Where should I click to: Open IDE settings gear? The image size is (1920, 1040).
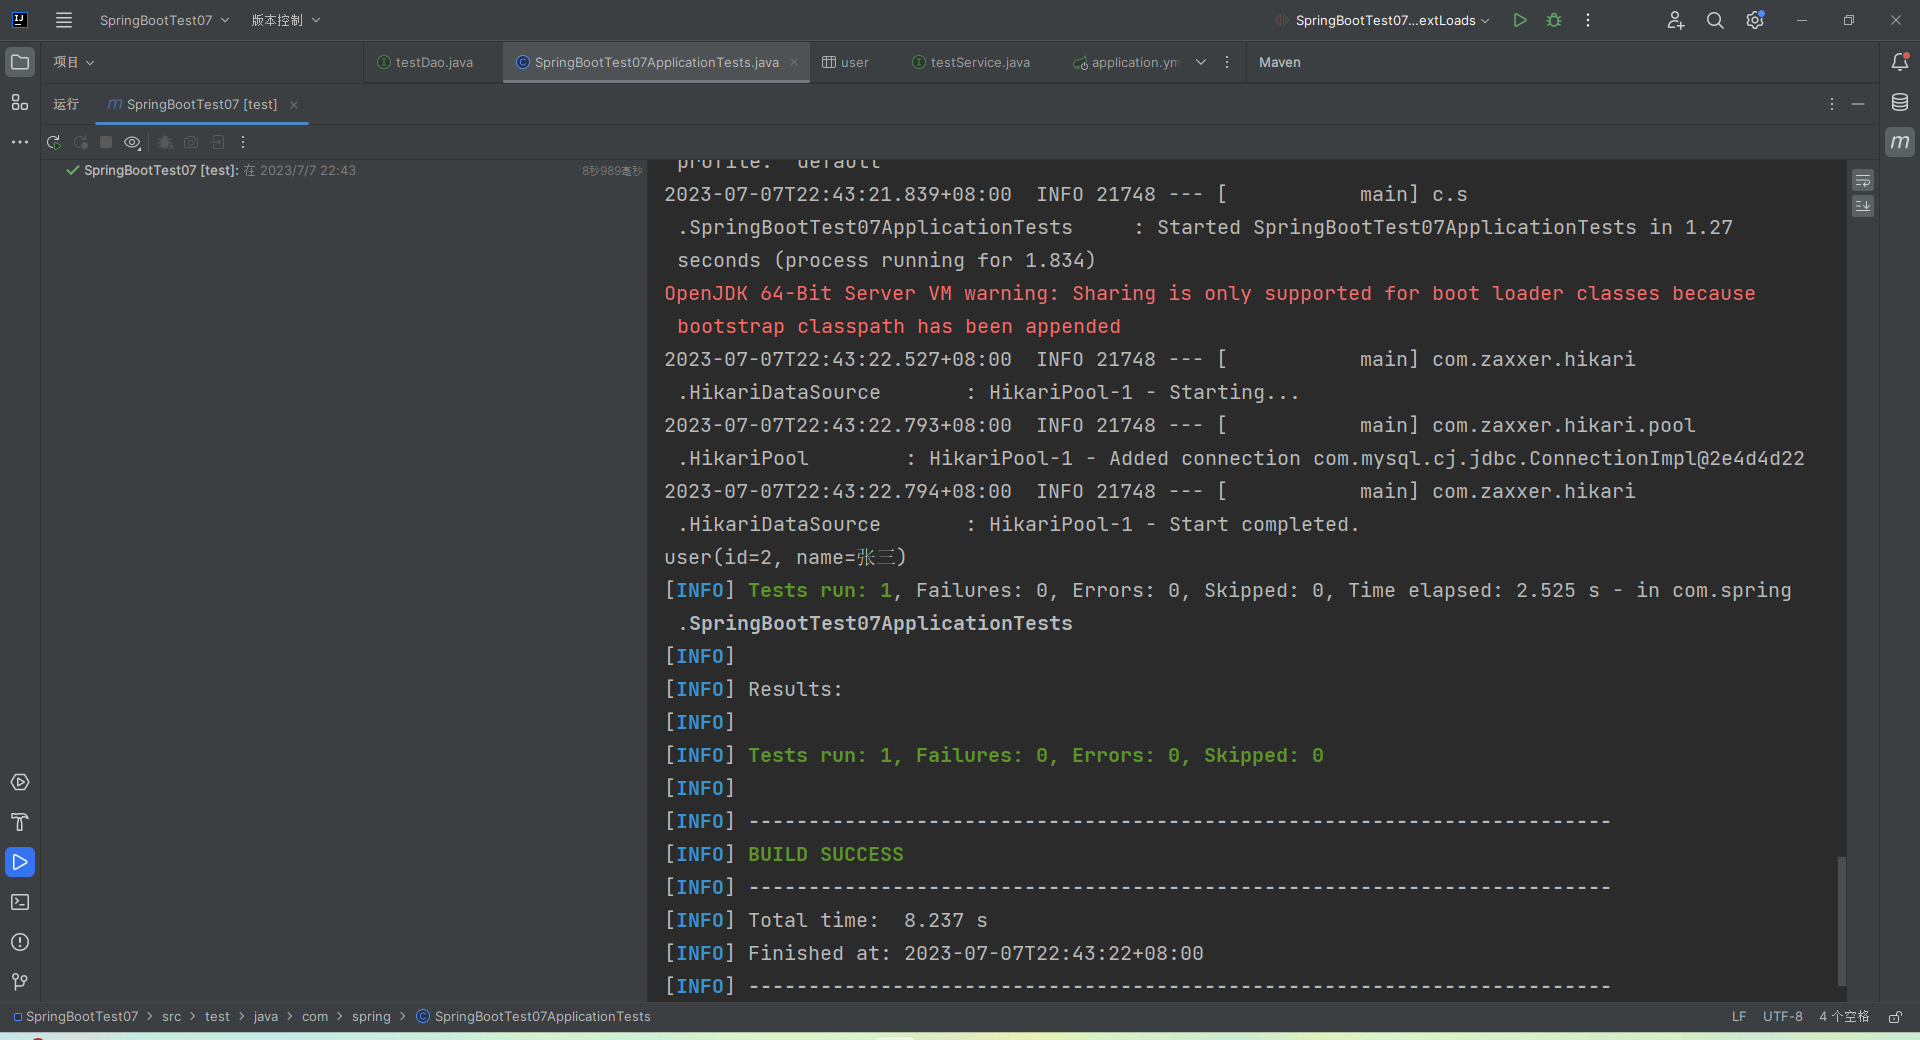1755,20
